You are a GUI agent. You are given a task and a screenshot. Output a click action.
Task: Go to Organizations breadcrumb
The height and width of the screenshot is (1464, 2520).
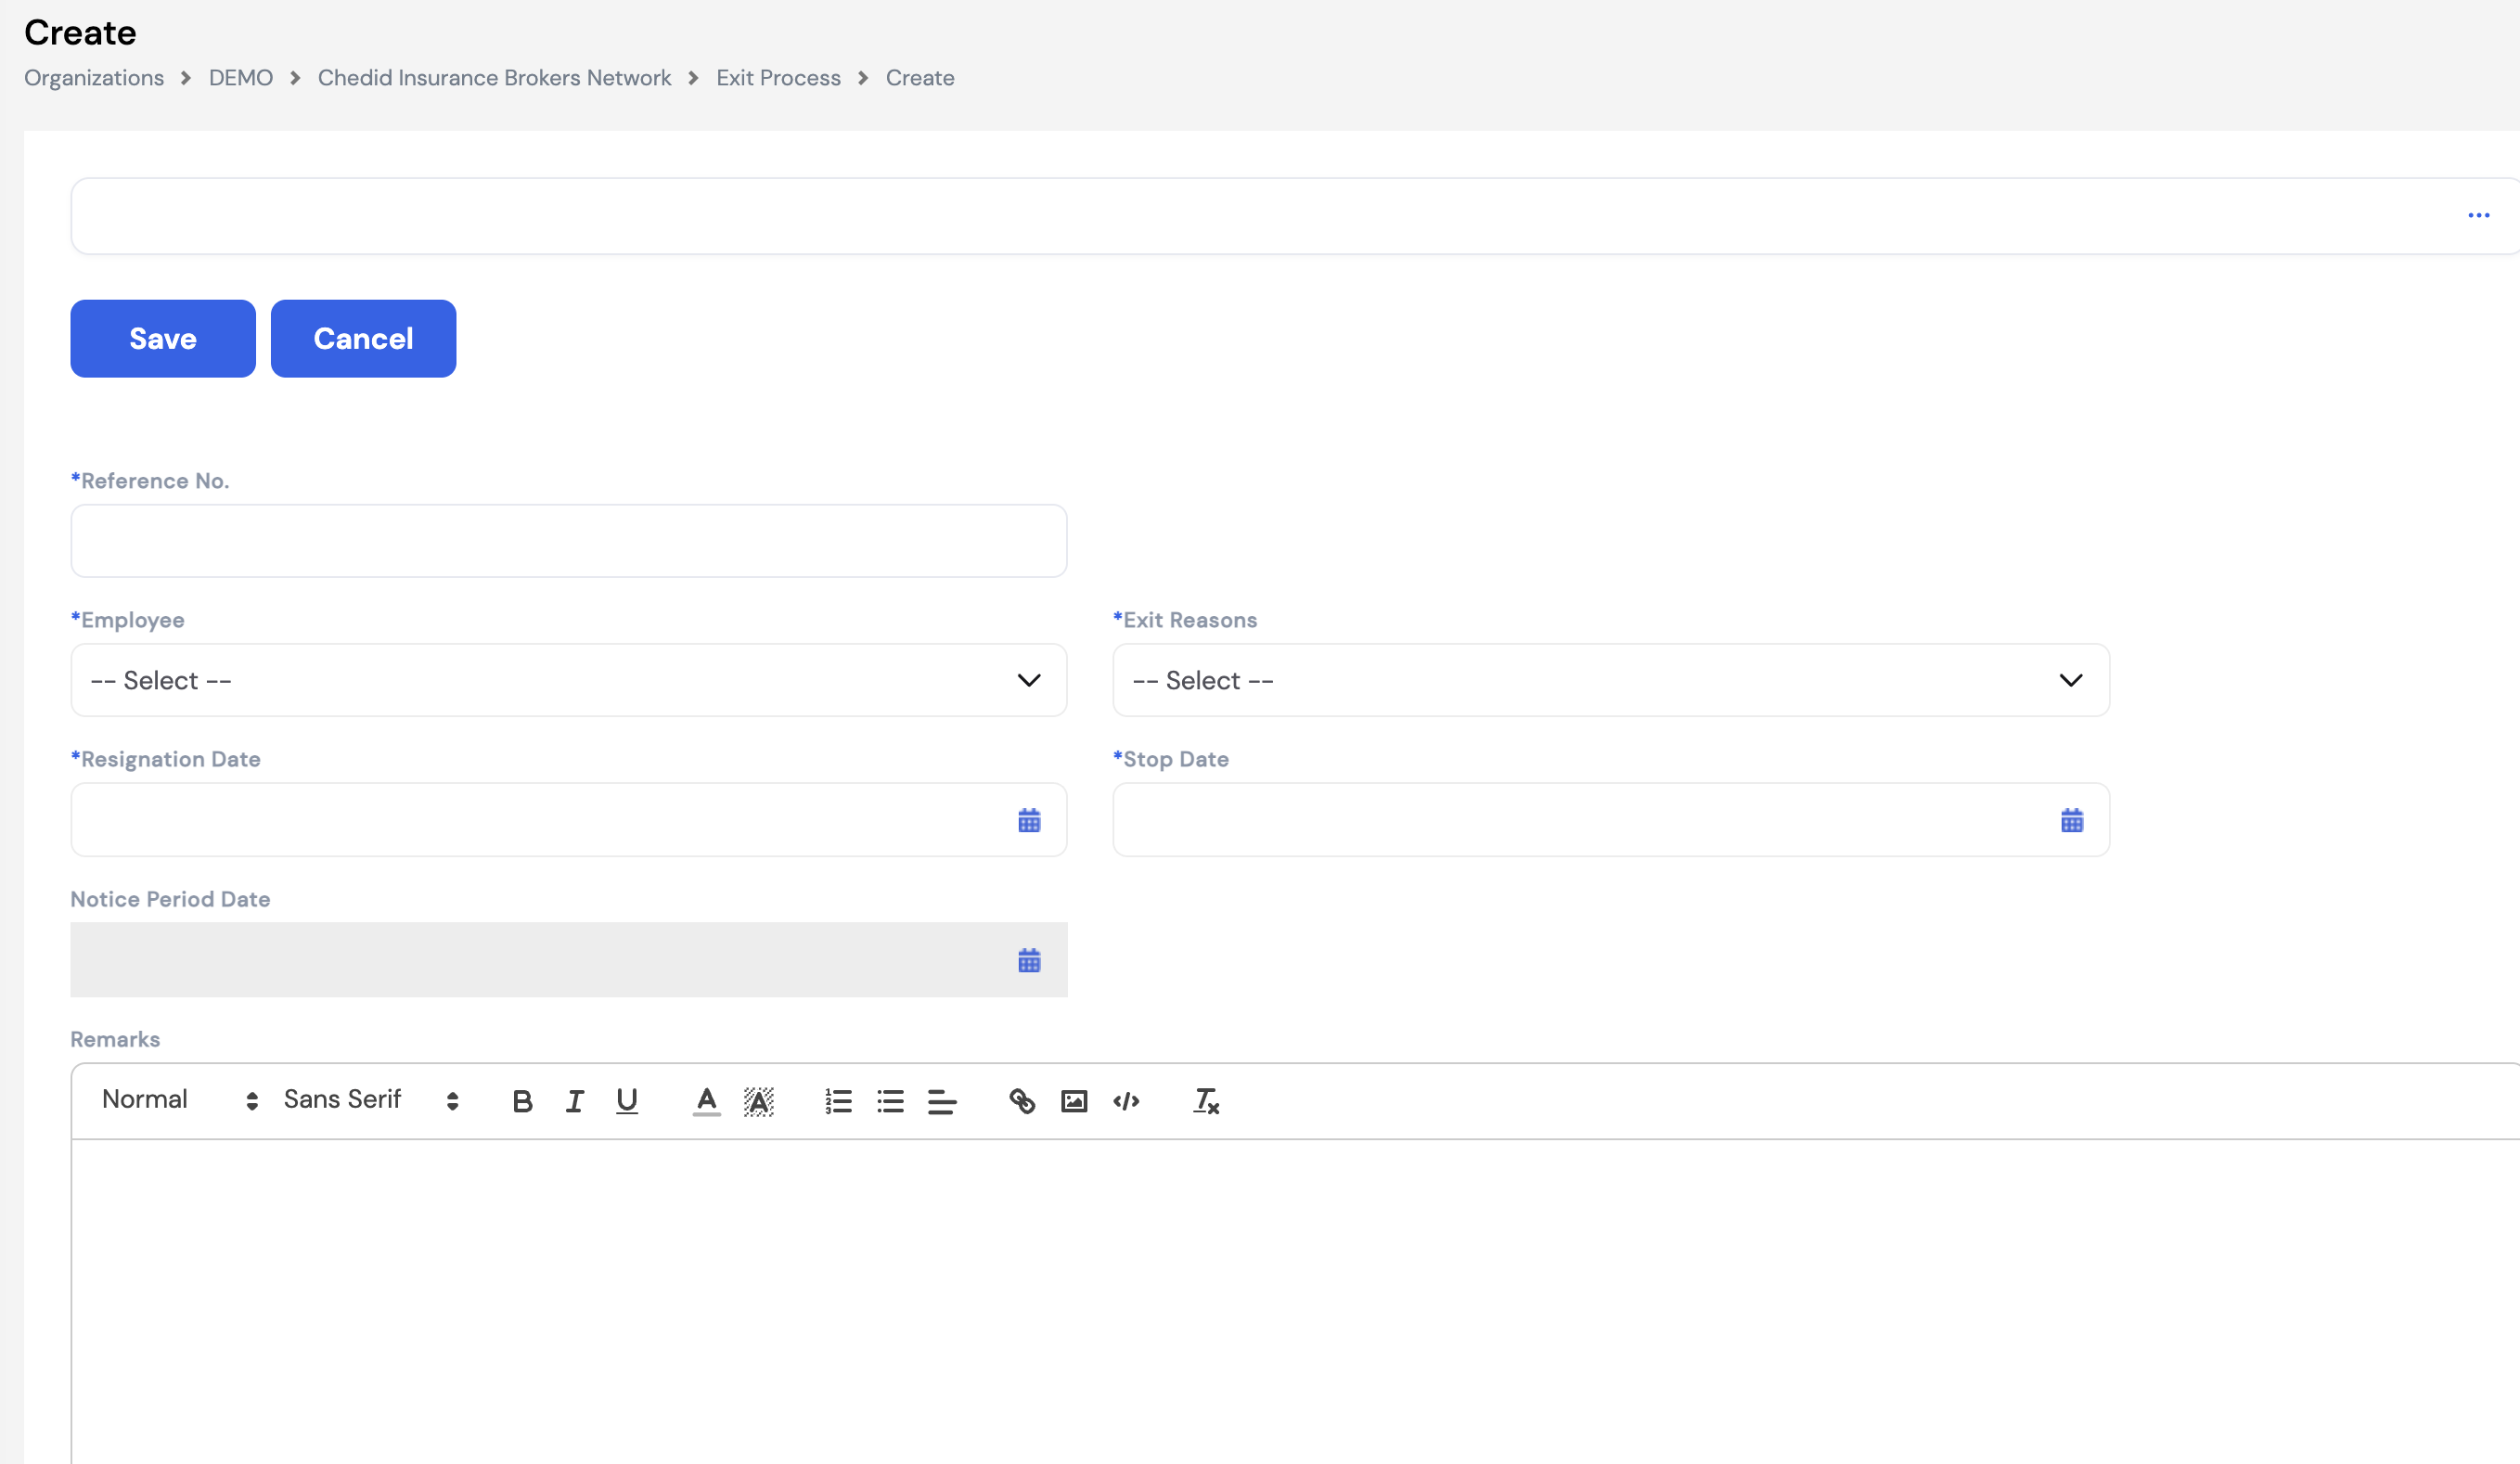click(94, 78)
